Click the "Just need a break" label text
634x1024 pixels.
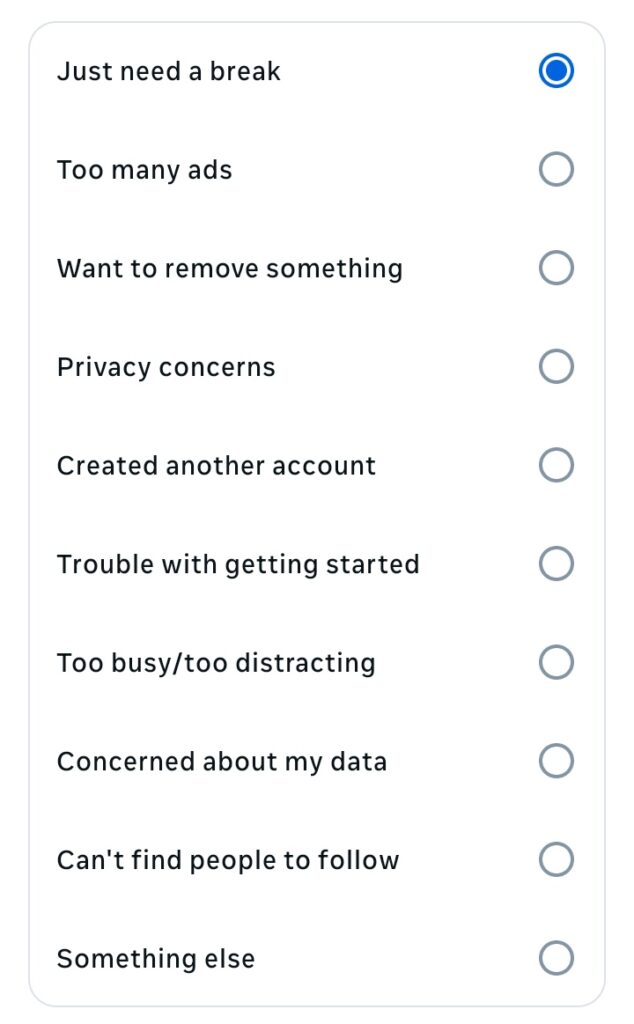click(169, 72)
